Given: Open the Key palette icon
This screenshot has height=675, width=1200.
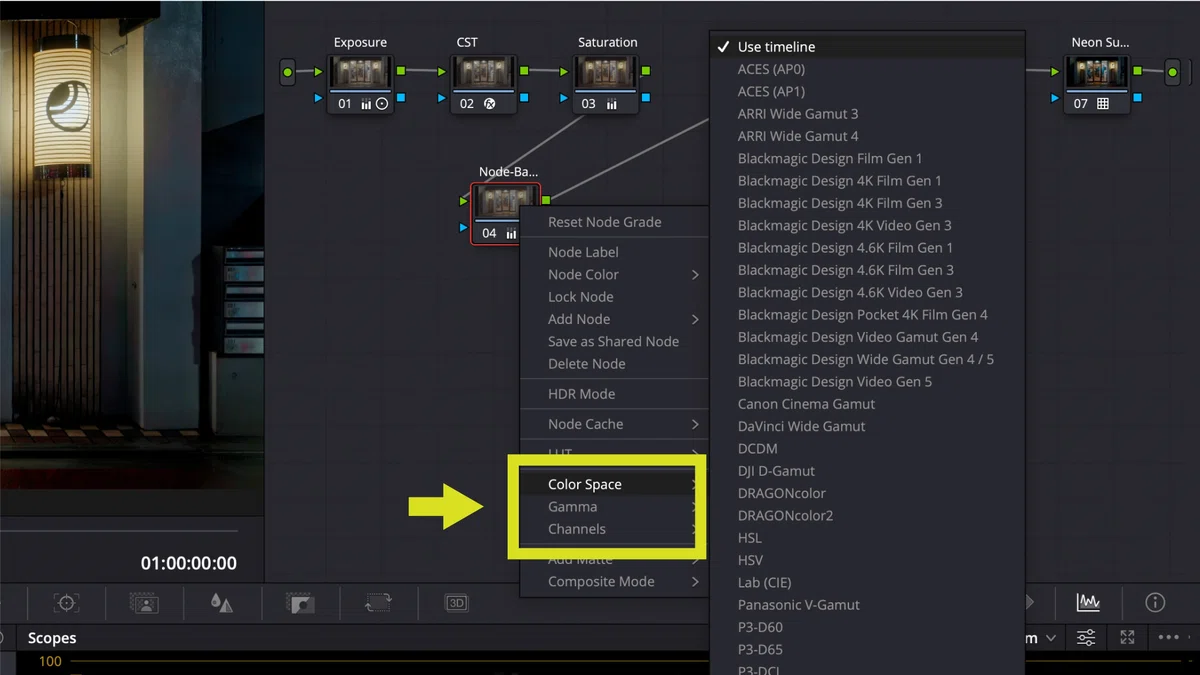Looking at the screenshot, I should (300, 603).
